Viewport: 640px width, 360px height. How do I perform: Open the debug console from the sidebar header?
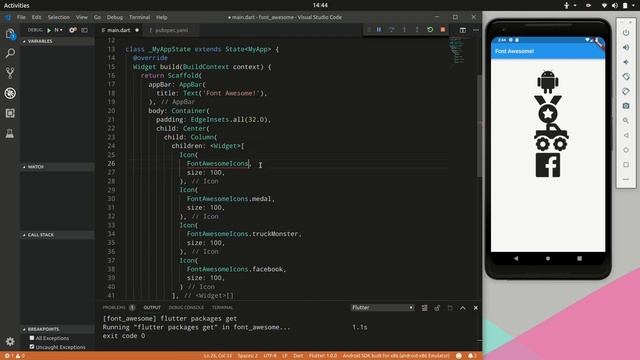pos(84,30)
